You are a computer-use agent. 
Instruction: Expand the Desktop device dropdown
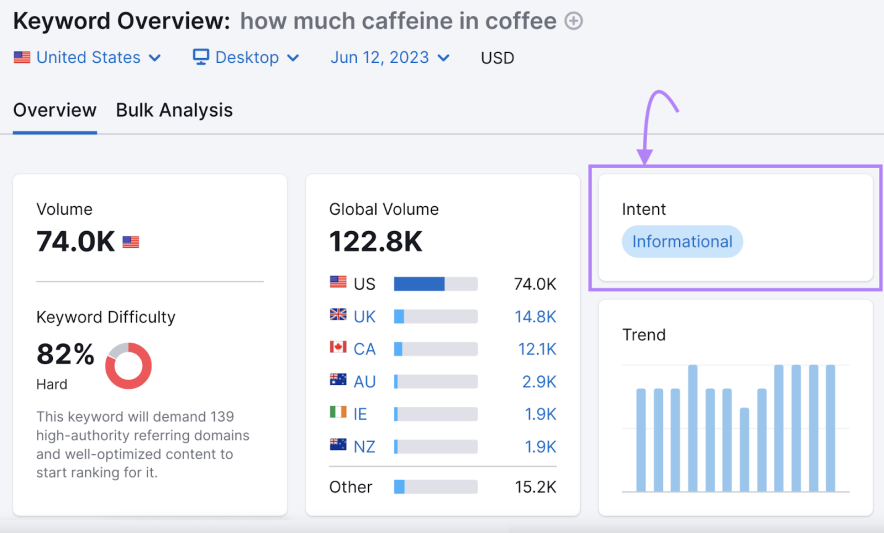tap(246, 58)
